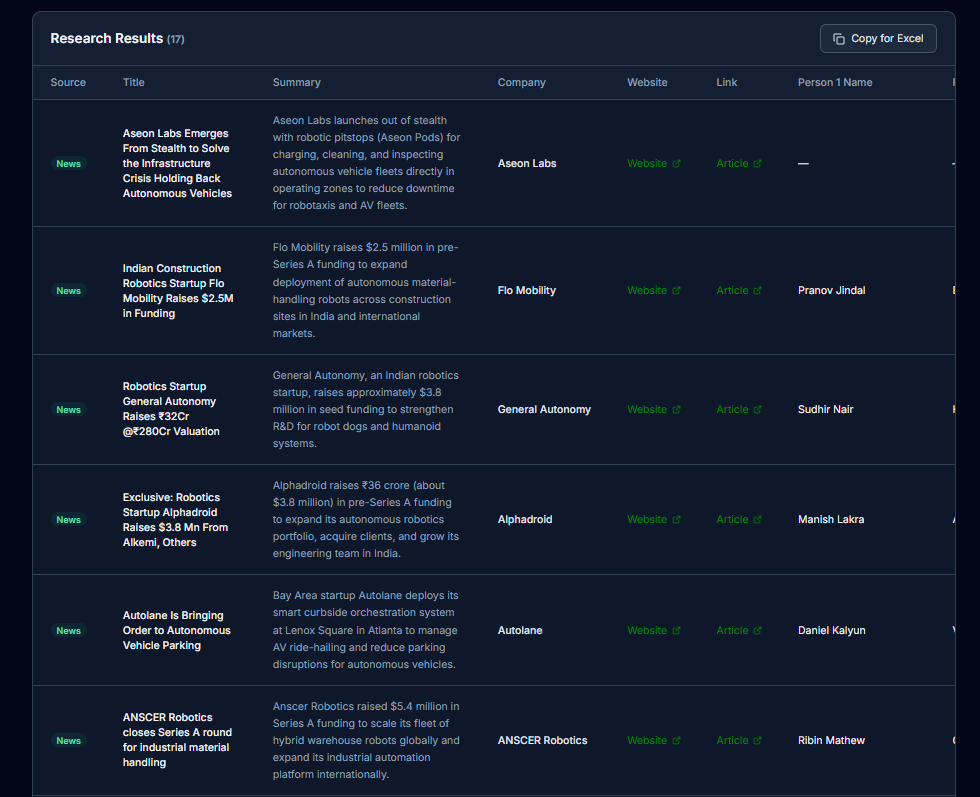Click person name Sudhir Nair
The width and height of the screenshot is (980, 797).
(x=825, y=409)
